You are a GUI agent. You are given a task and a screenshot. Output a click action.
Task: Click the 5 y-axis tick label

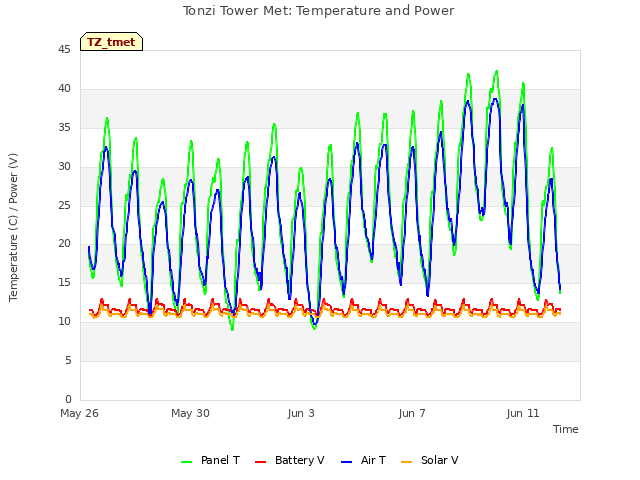68,360
